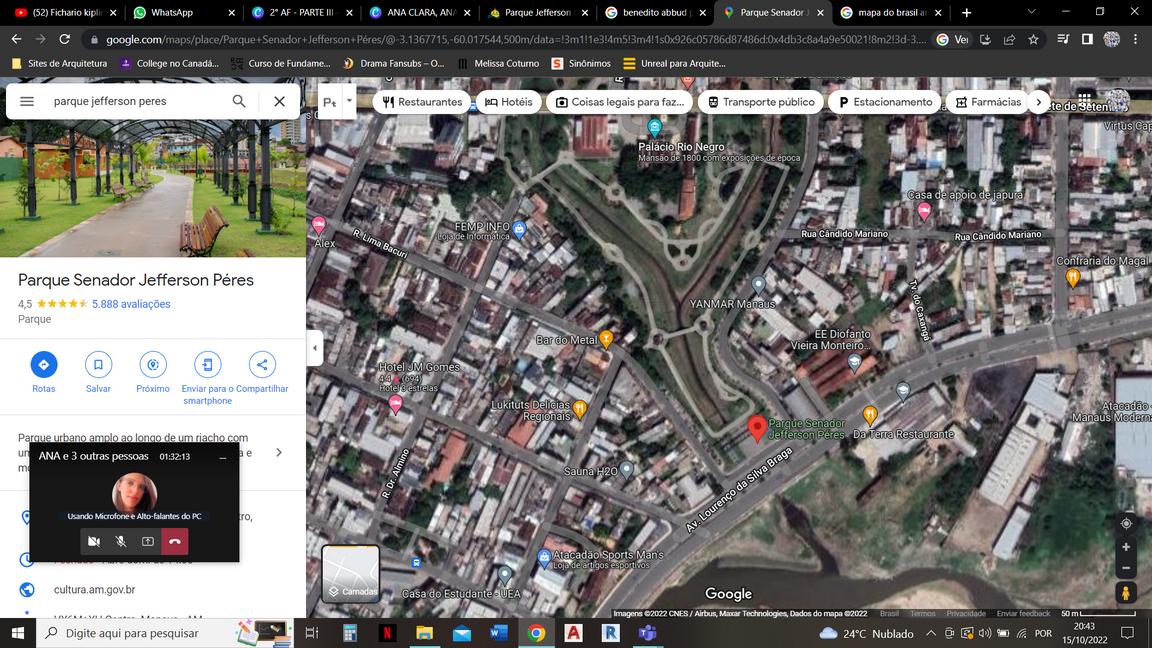The height and width of the screenshot is (648, 1152).
Task: Share screen in the call window
Action: (x=148, y=541)
